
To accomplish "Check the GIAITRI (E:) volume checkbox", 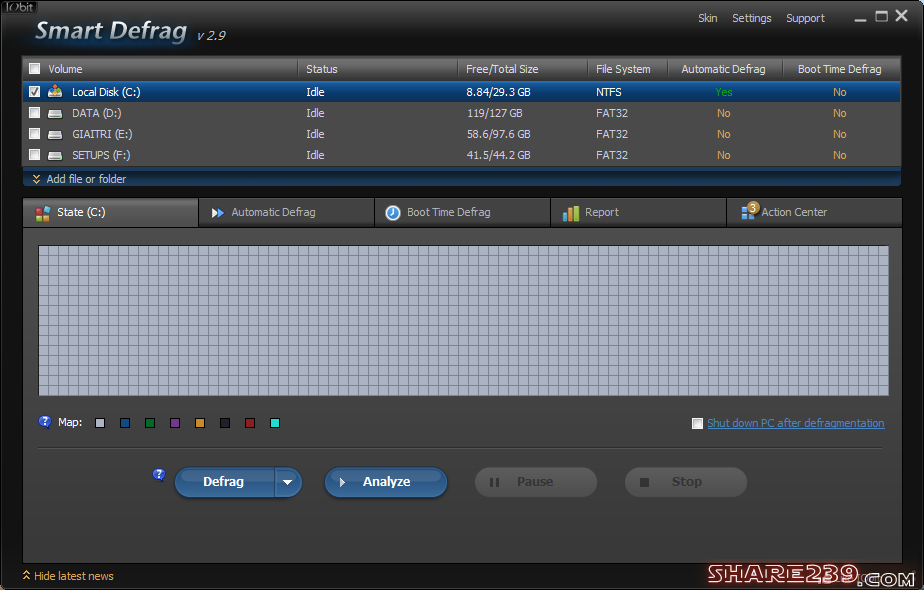I will [x=35, y=134].
